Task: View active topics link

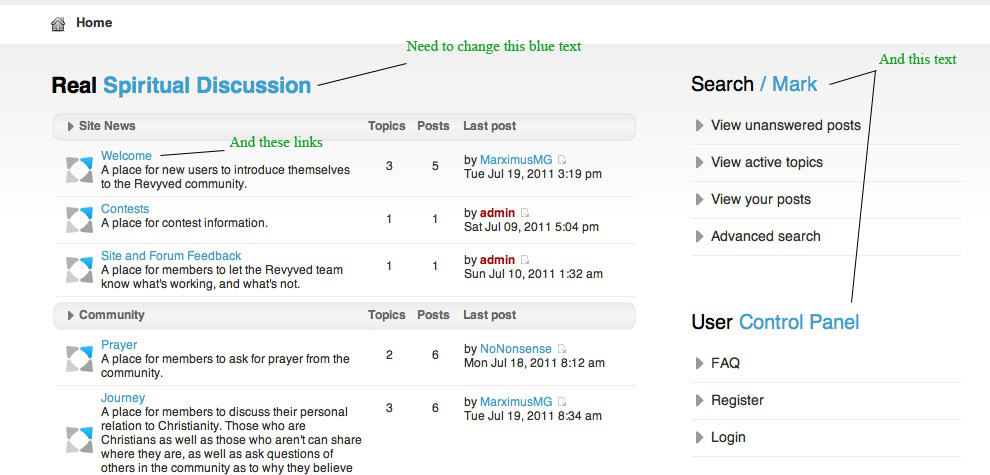Action: click(767, 162)
